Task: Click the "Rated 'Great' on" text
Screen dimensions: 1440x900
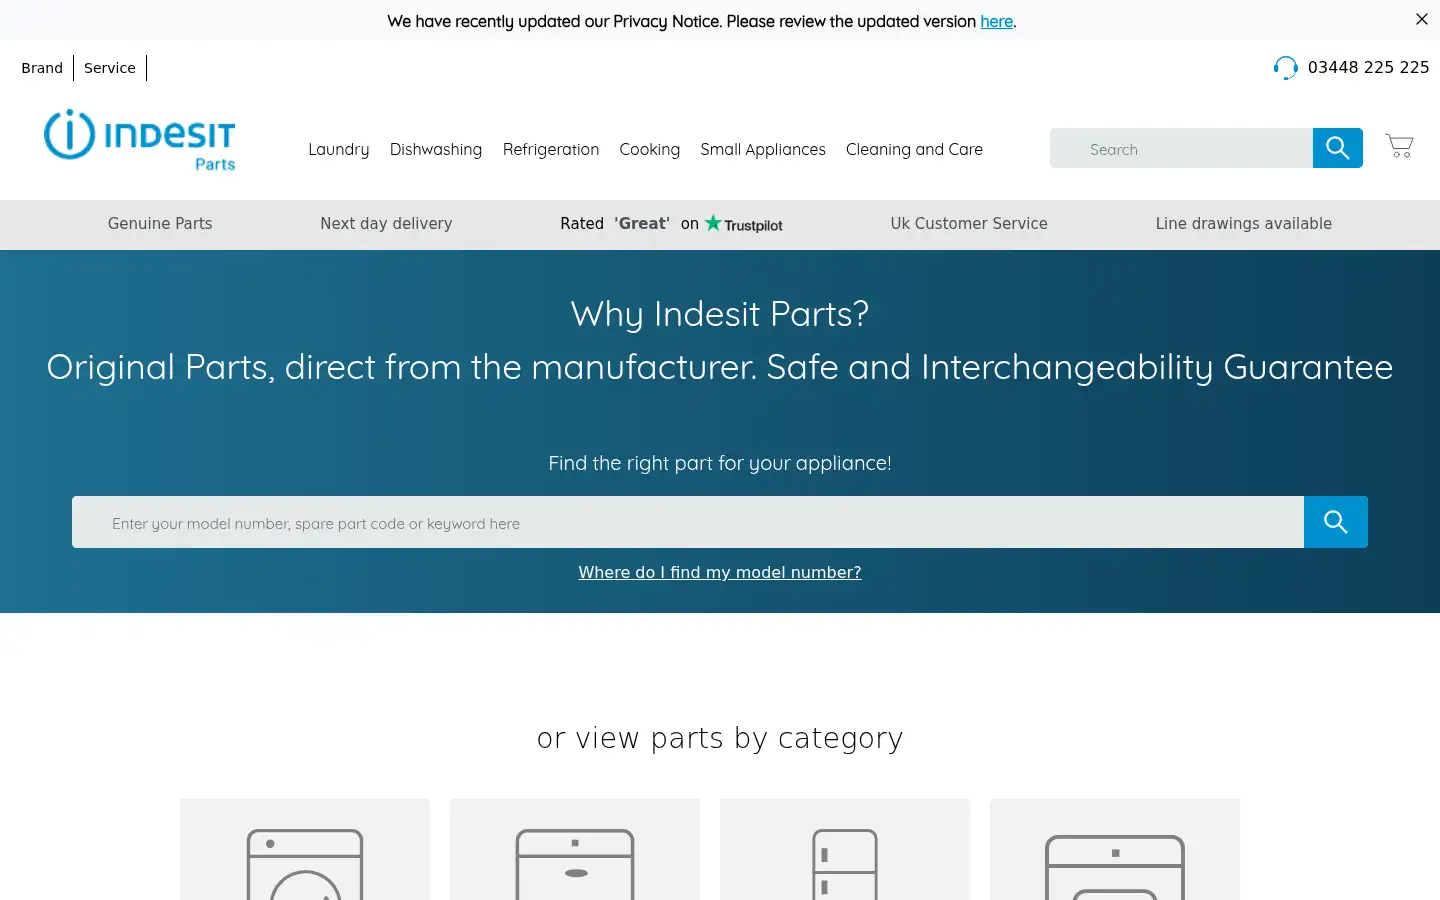Action: 630,224
